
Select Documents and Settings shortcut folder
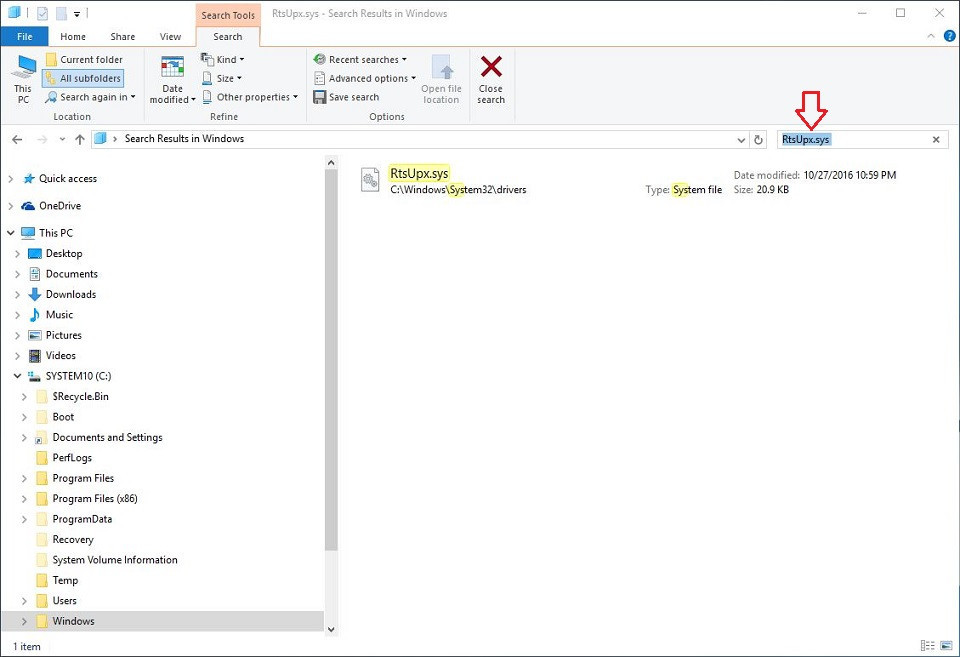pos(107,437)
